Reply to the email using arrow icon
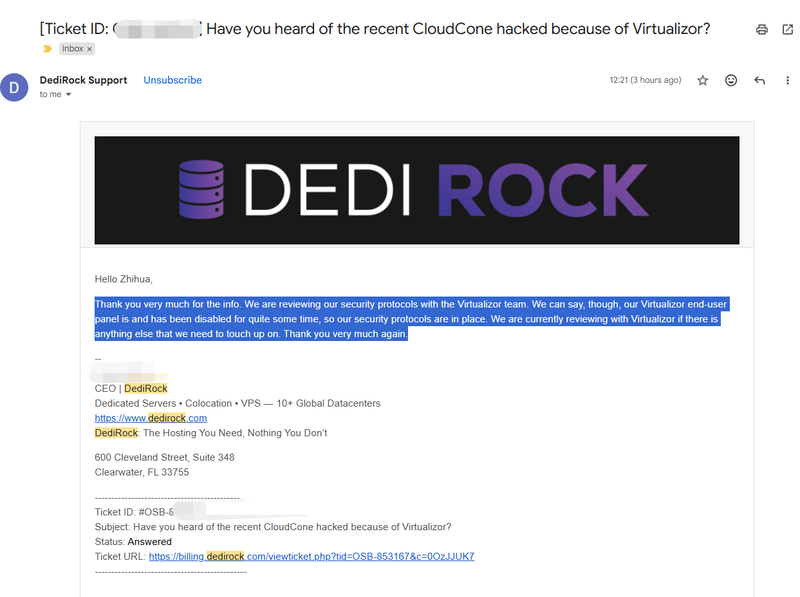Screen dimensions: 800x597 (759, 80)
